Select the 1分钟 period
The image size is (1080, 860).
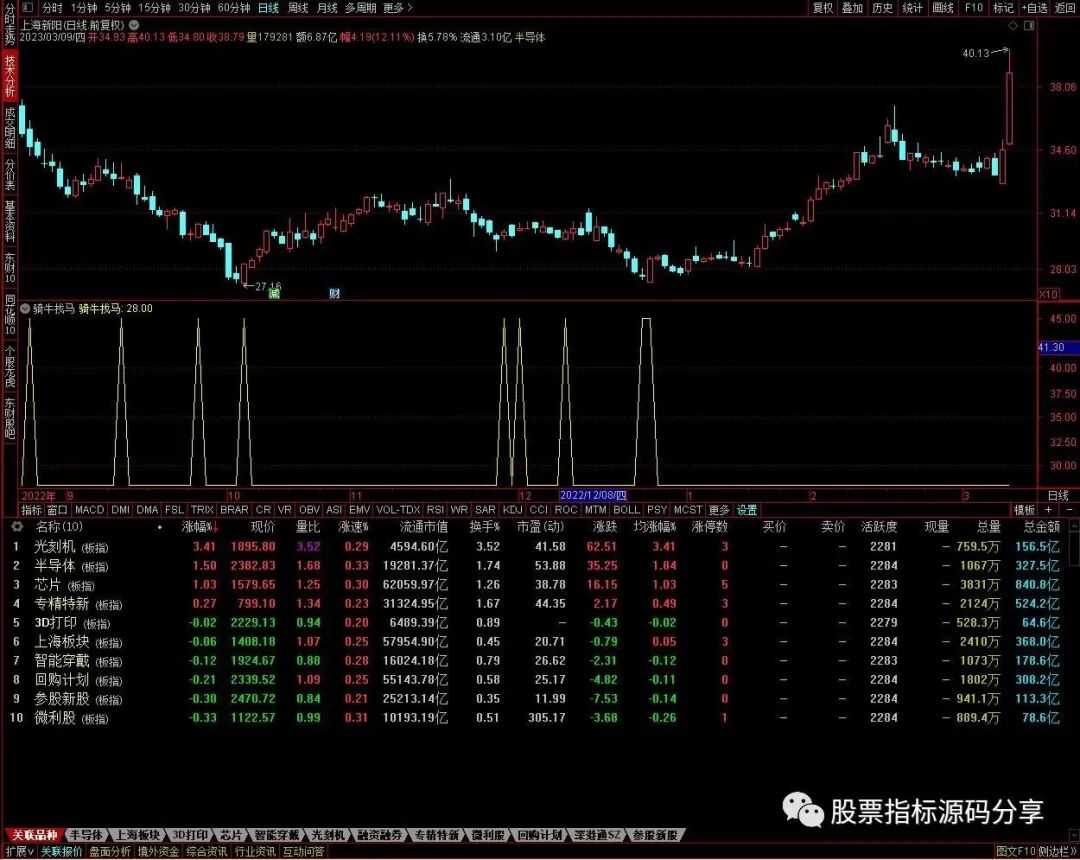[83, 8]
